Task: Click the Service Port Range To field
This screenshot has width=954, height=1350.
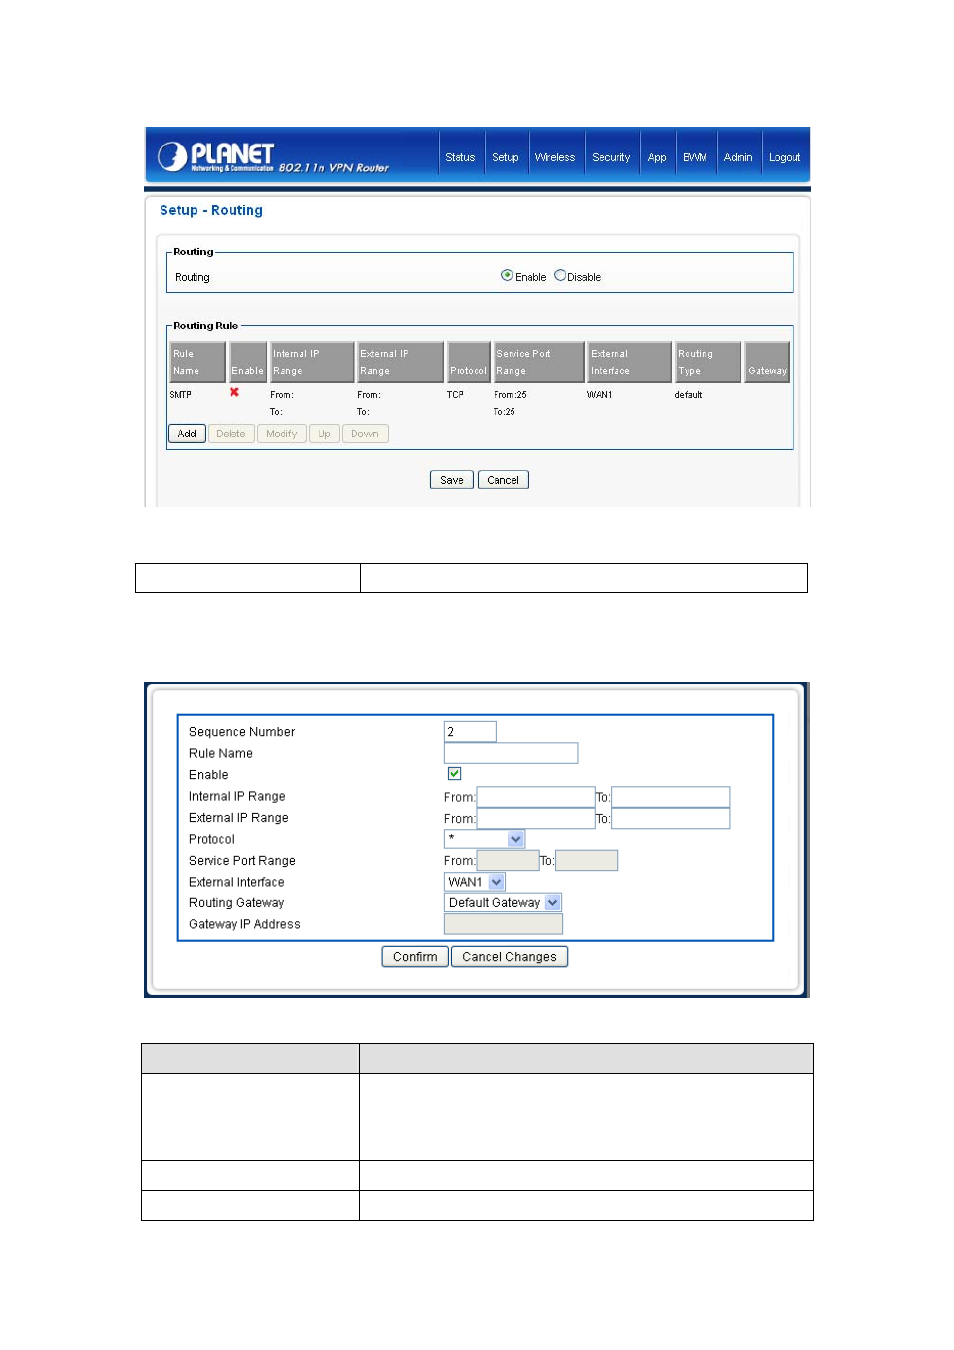Action: point(587,861)
